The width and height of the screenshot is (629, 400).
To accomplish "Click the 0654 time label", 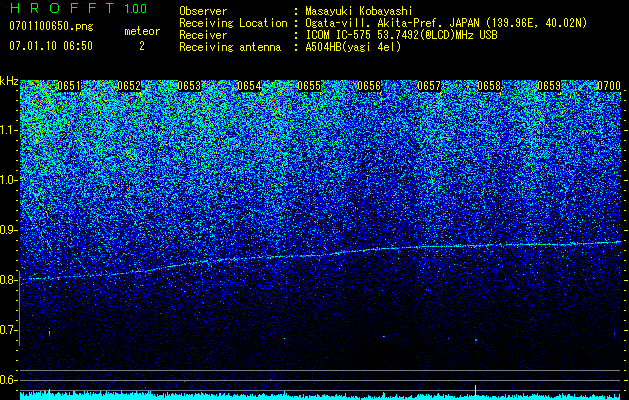I will coord(249,86).
